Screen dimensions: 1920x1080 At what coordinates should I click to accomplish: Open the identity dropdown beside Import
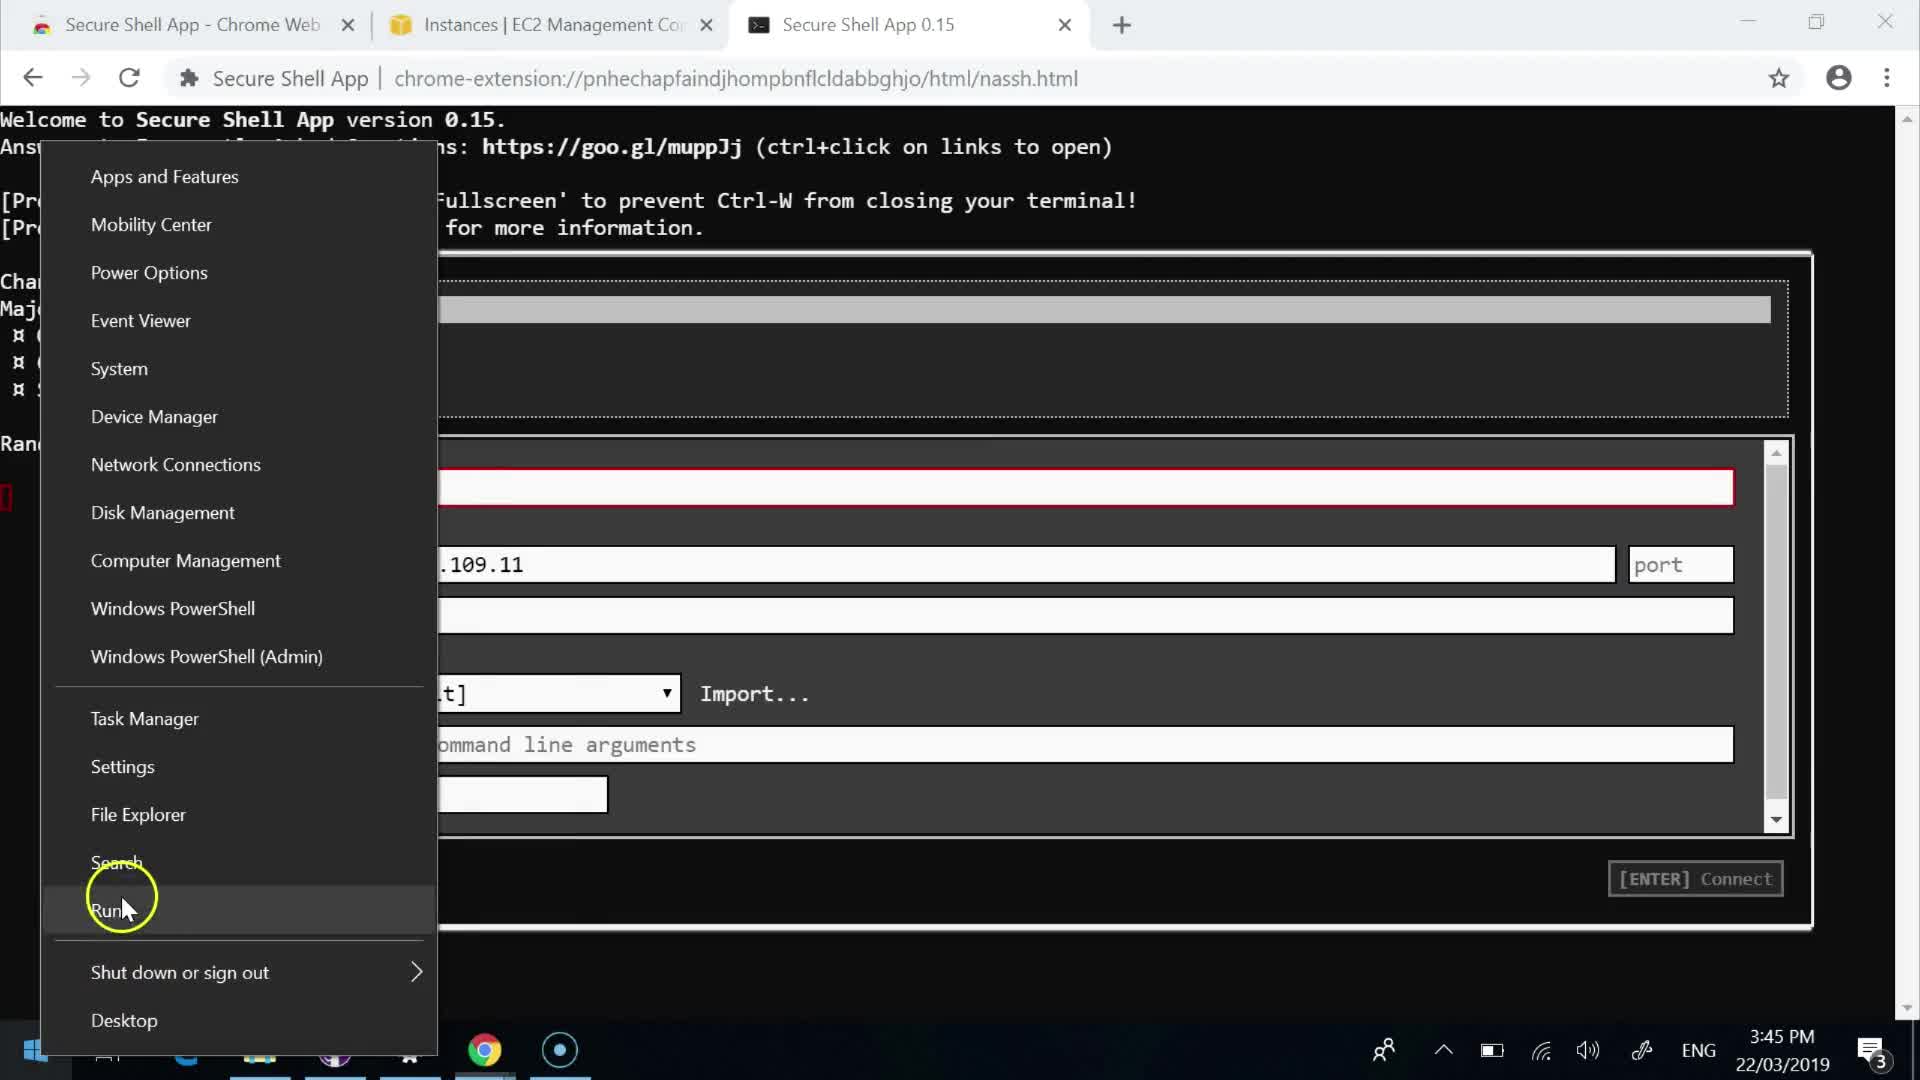560,693
